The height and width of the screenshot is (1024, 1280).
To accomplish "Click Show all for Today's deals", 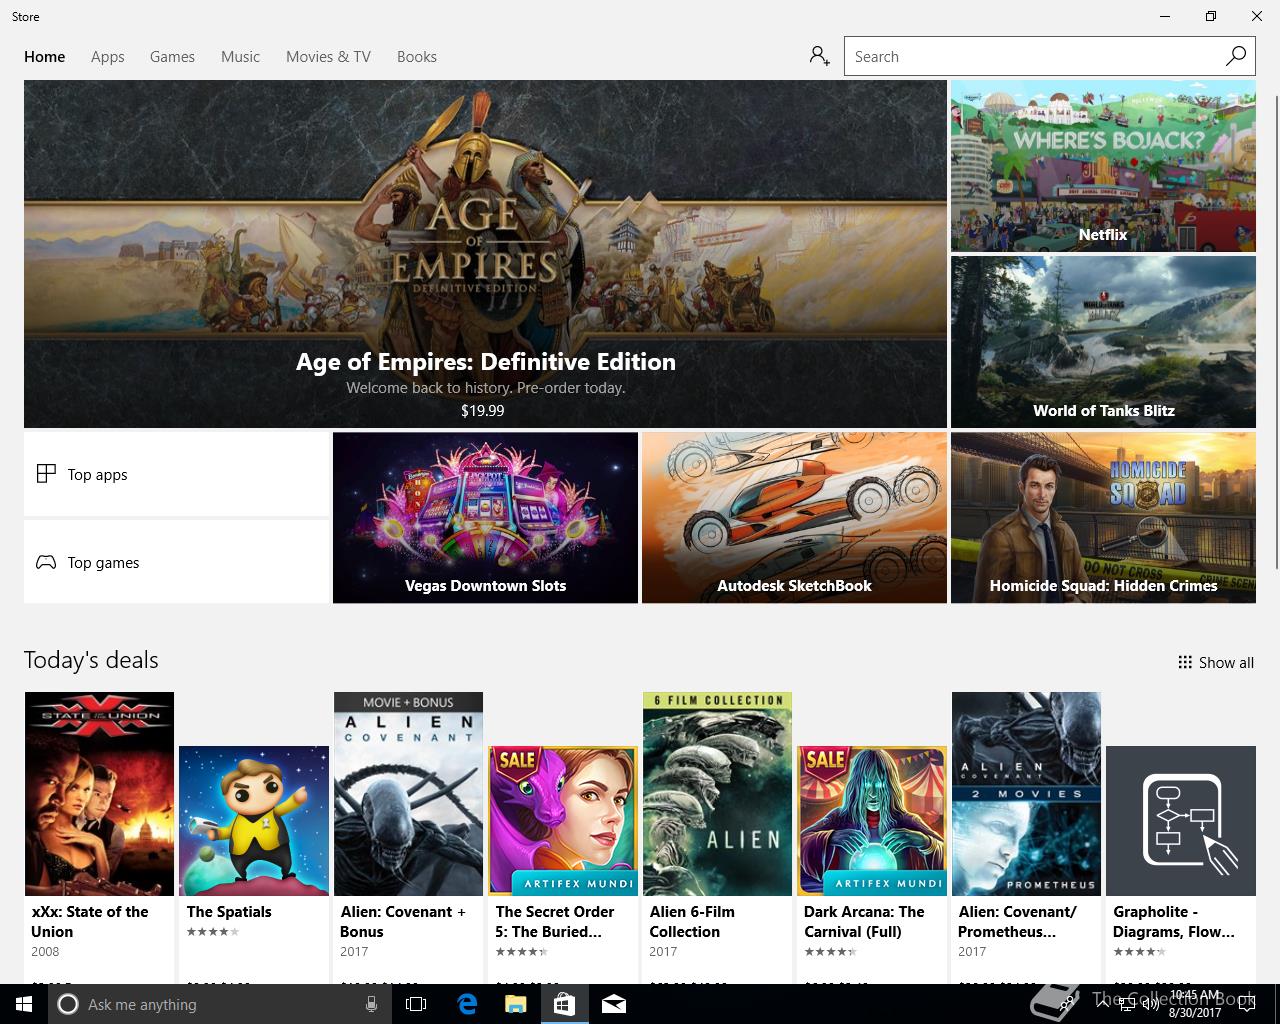I will [1216, 662].
